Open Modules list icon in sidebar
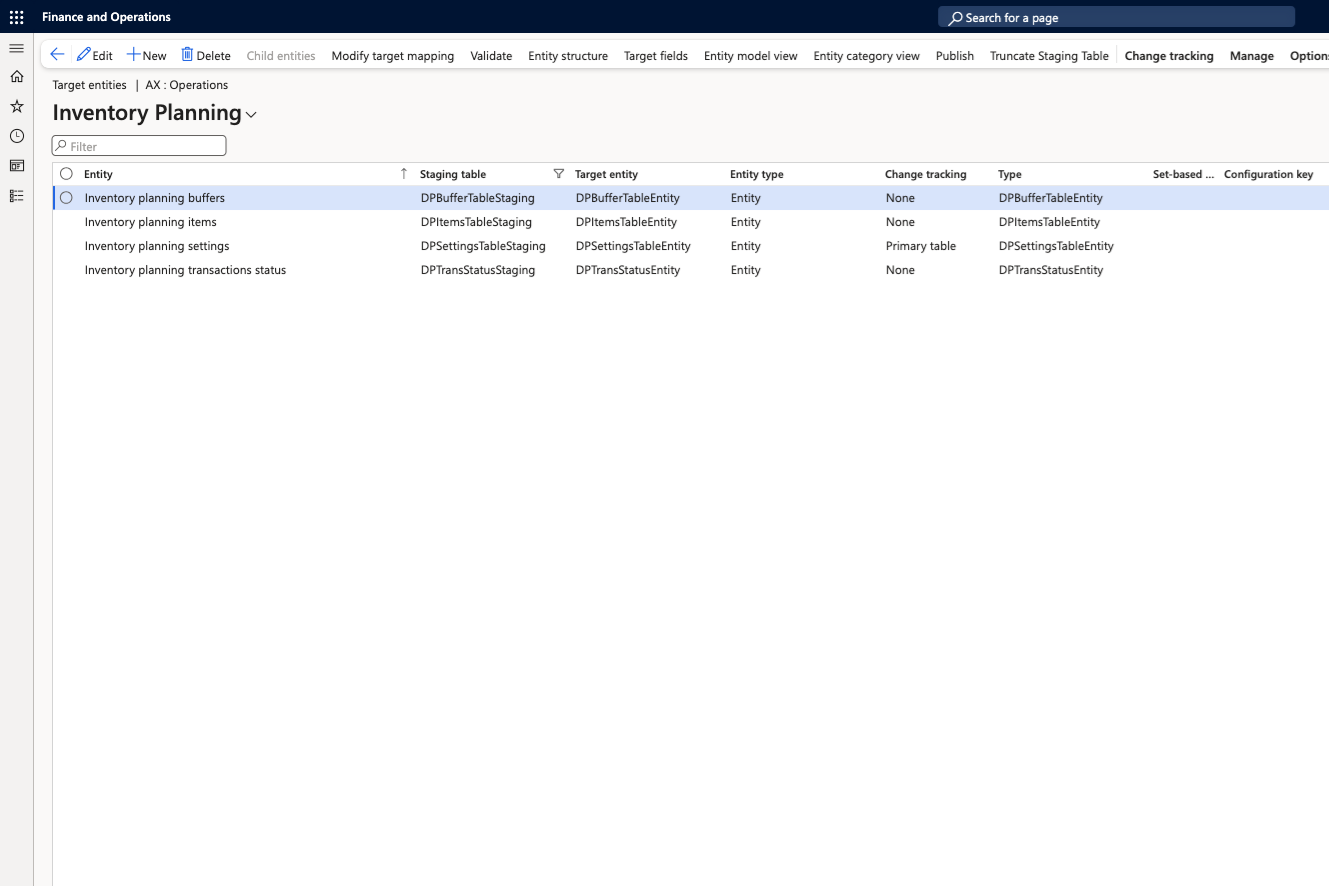 [x=16, y=196]
